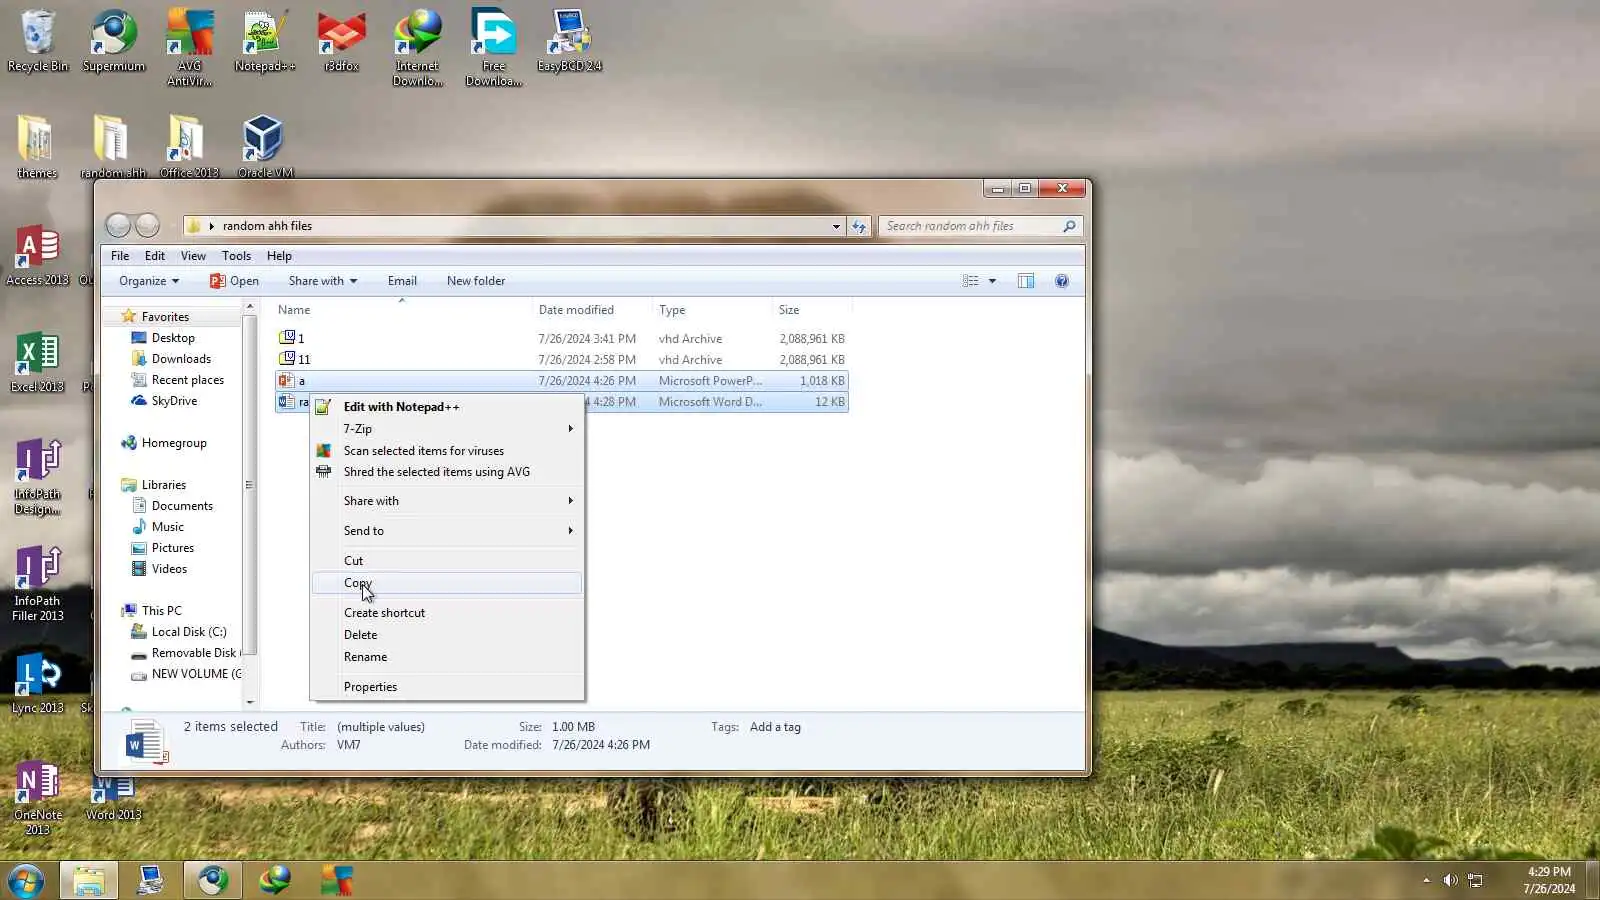Open SkyDrive in the navigation pane

click(174, 401)
